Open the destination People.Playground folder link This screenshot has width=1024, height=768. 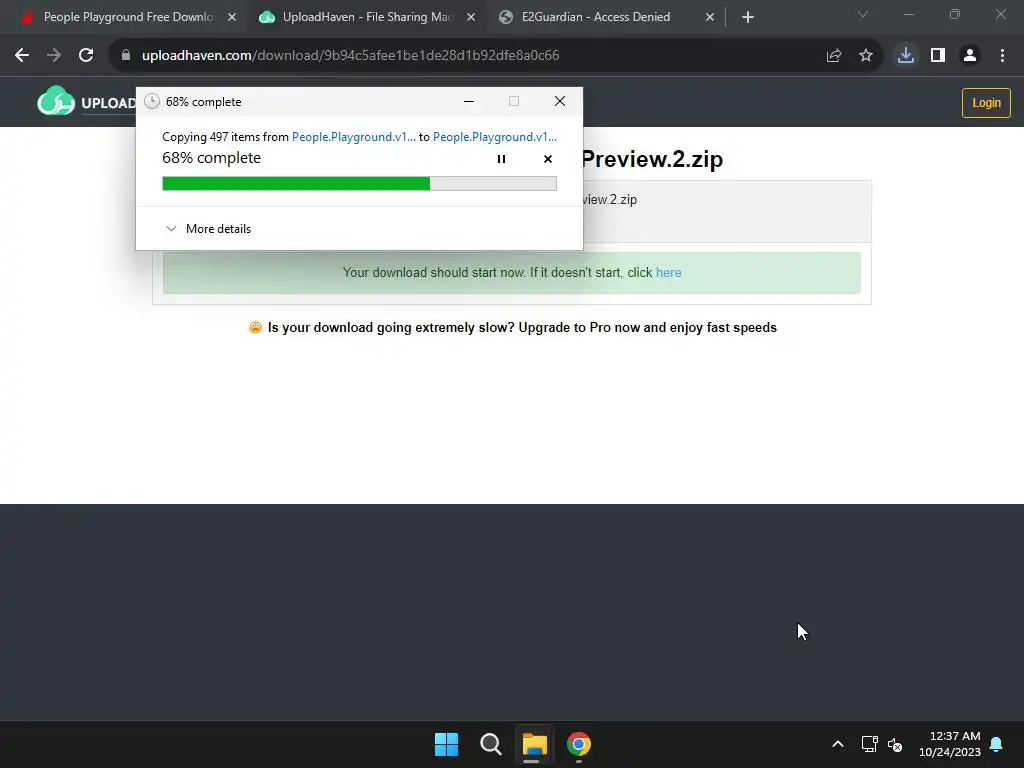click(494, 136)
